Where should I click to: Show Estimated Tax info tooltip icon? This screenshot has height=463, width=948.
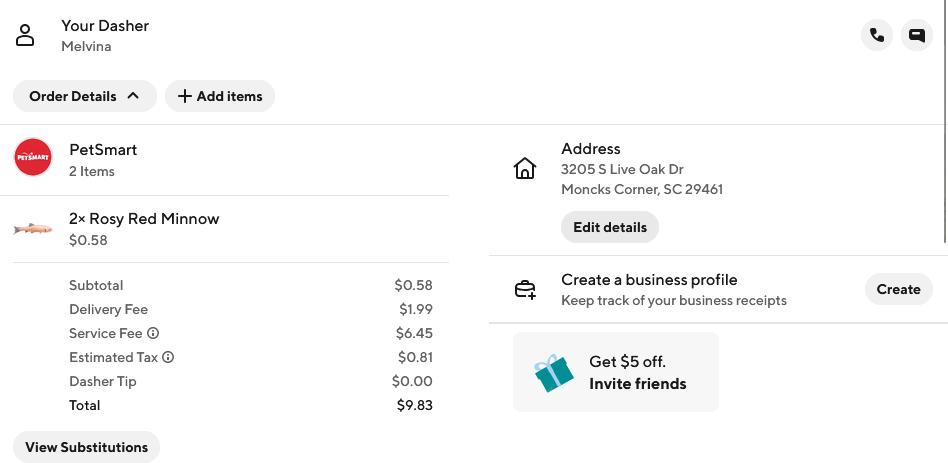click(168, 357)
